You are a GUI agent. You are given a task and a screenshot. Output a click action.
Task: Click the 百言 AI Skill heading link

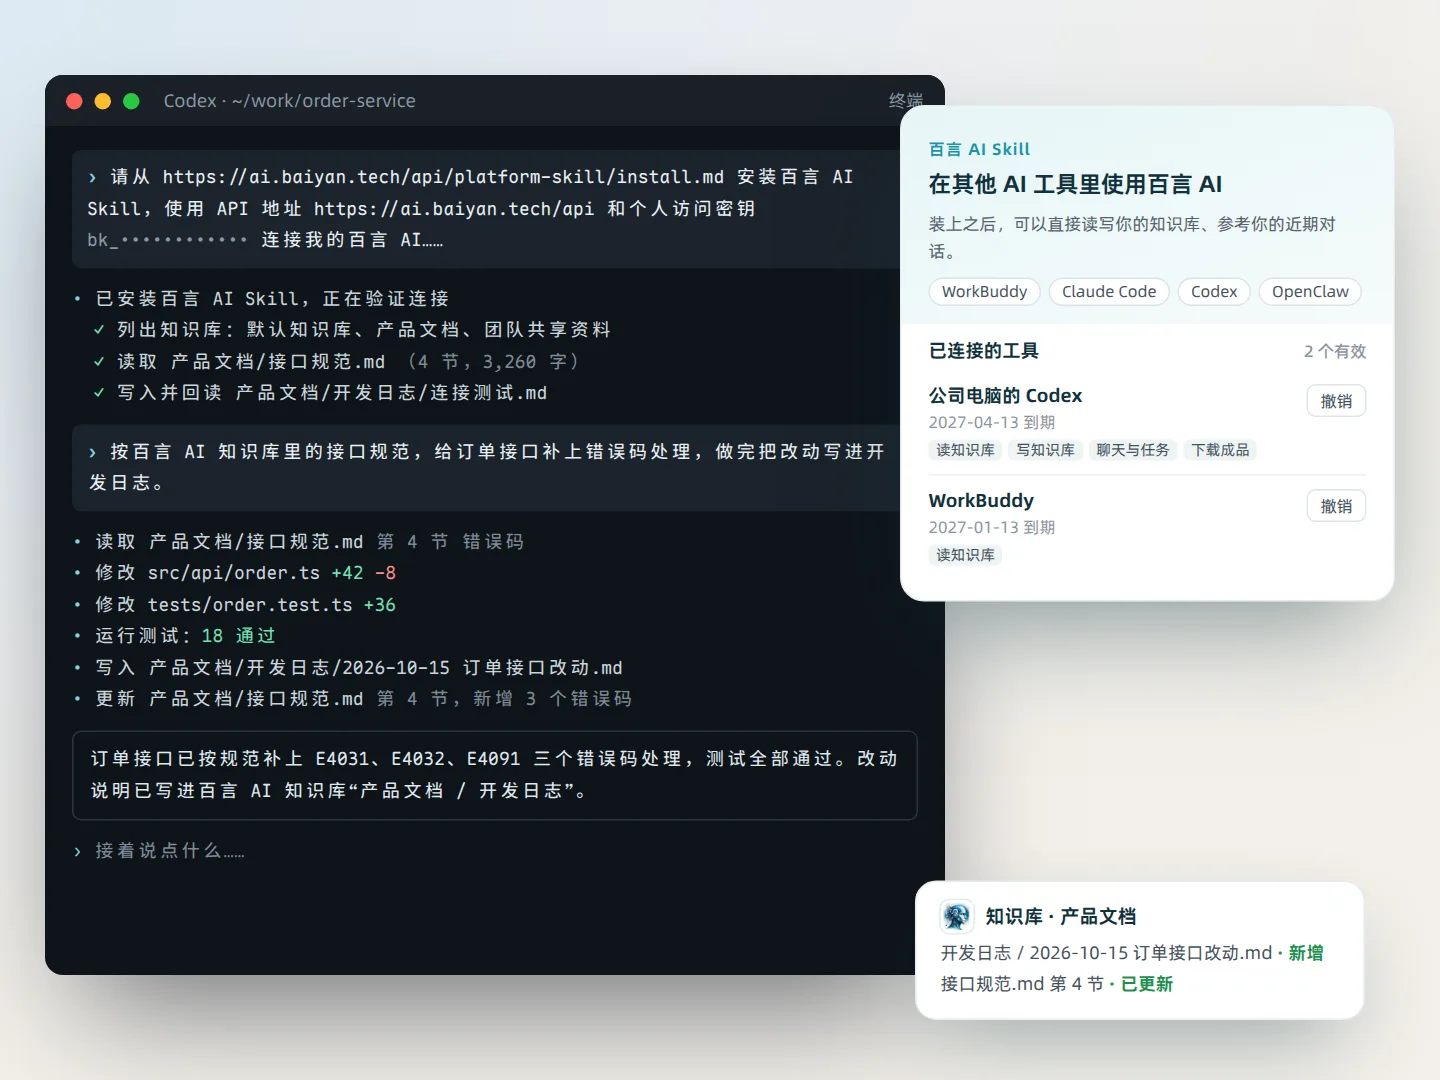979,149
